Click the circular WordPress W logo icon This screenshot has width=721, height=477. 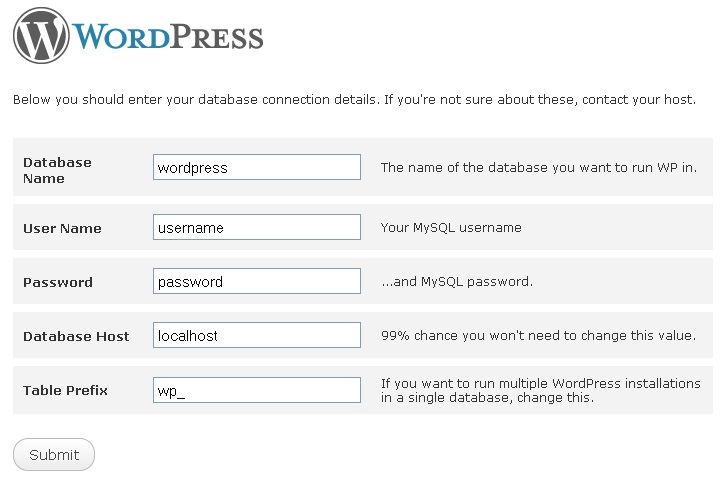(x=42, y=36)
